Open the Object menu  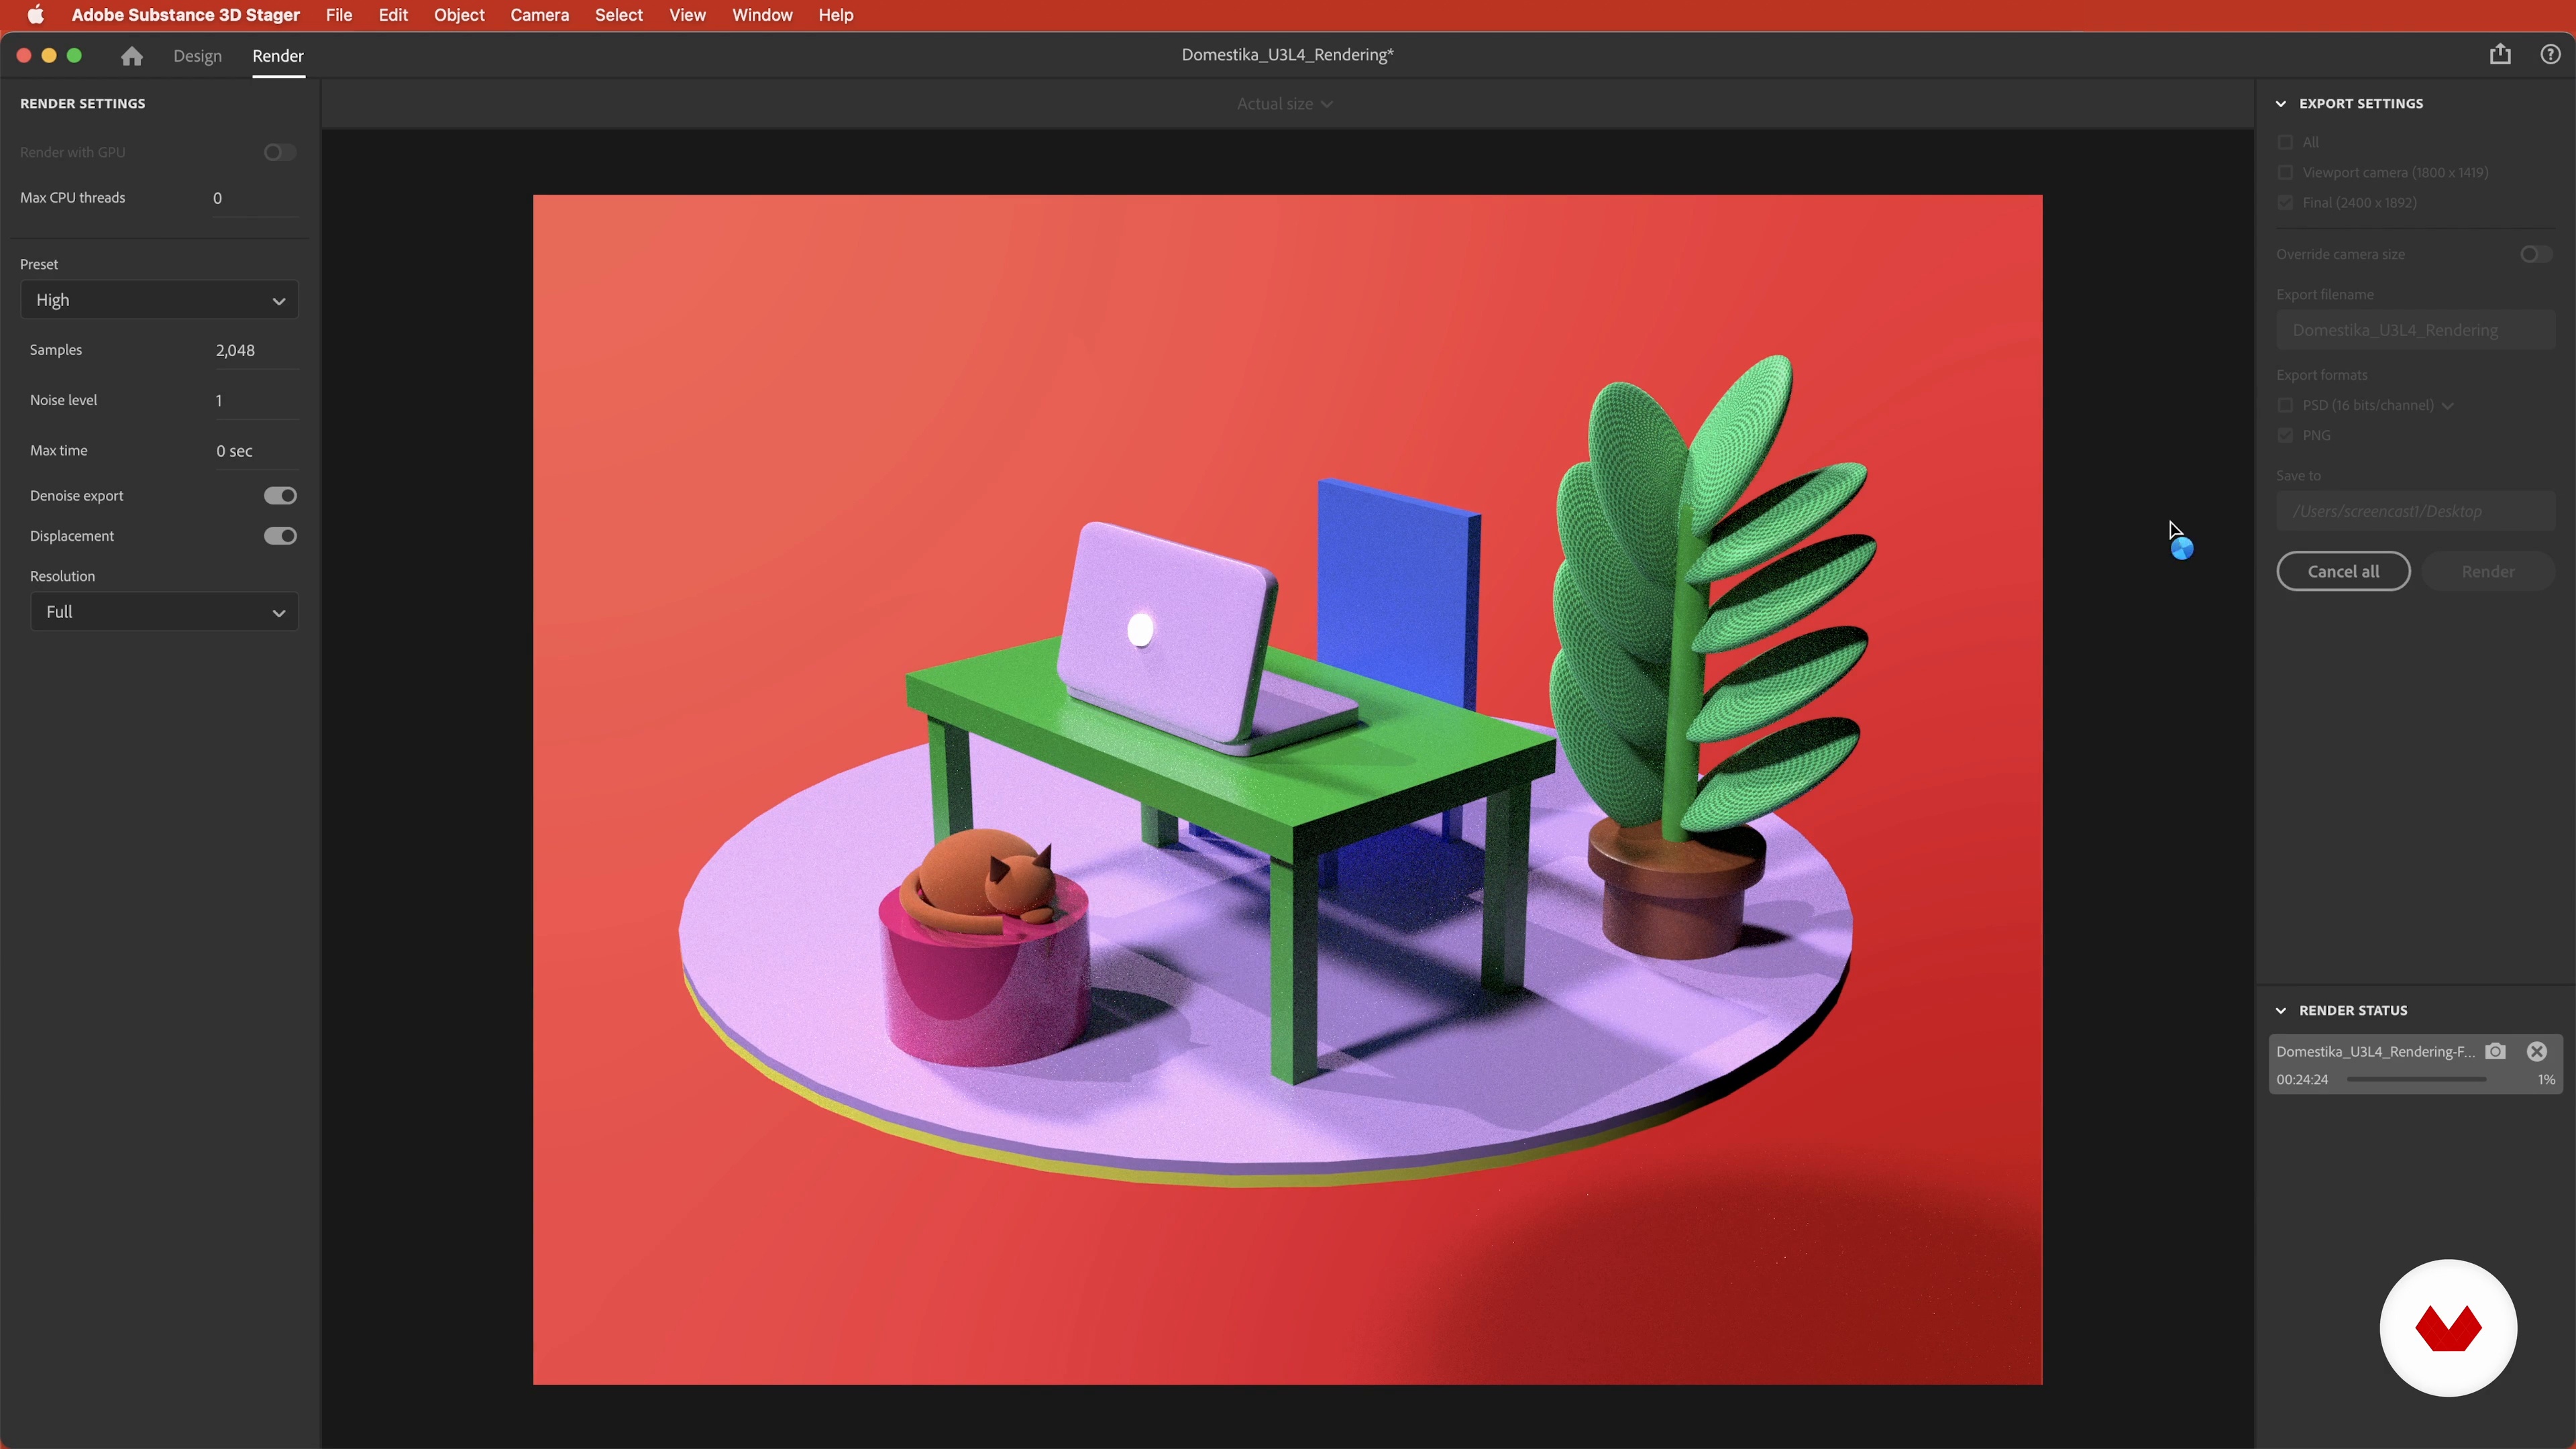pyautogui.click(x=459, y=15)
